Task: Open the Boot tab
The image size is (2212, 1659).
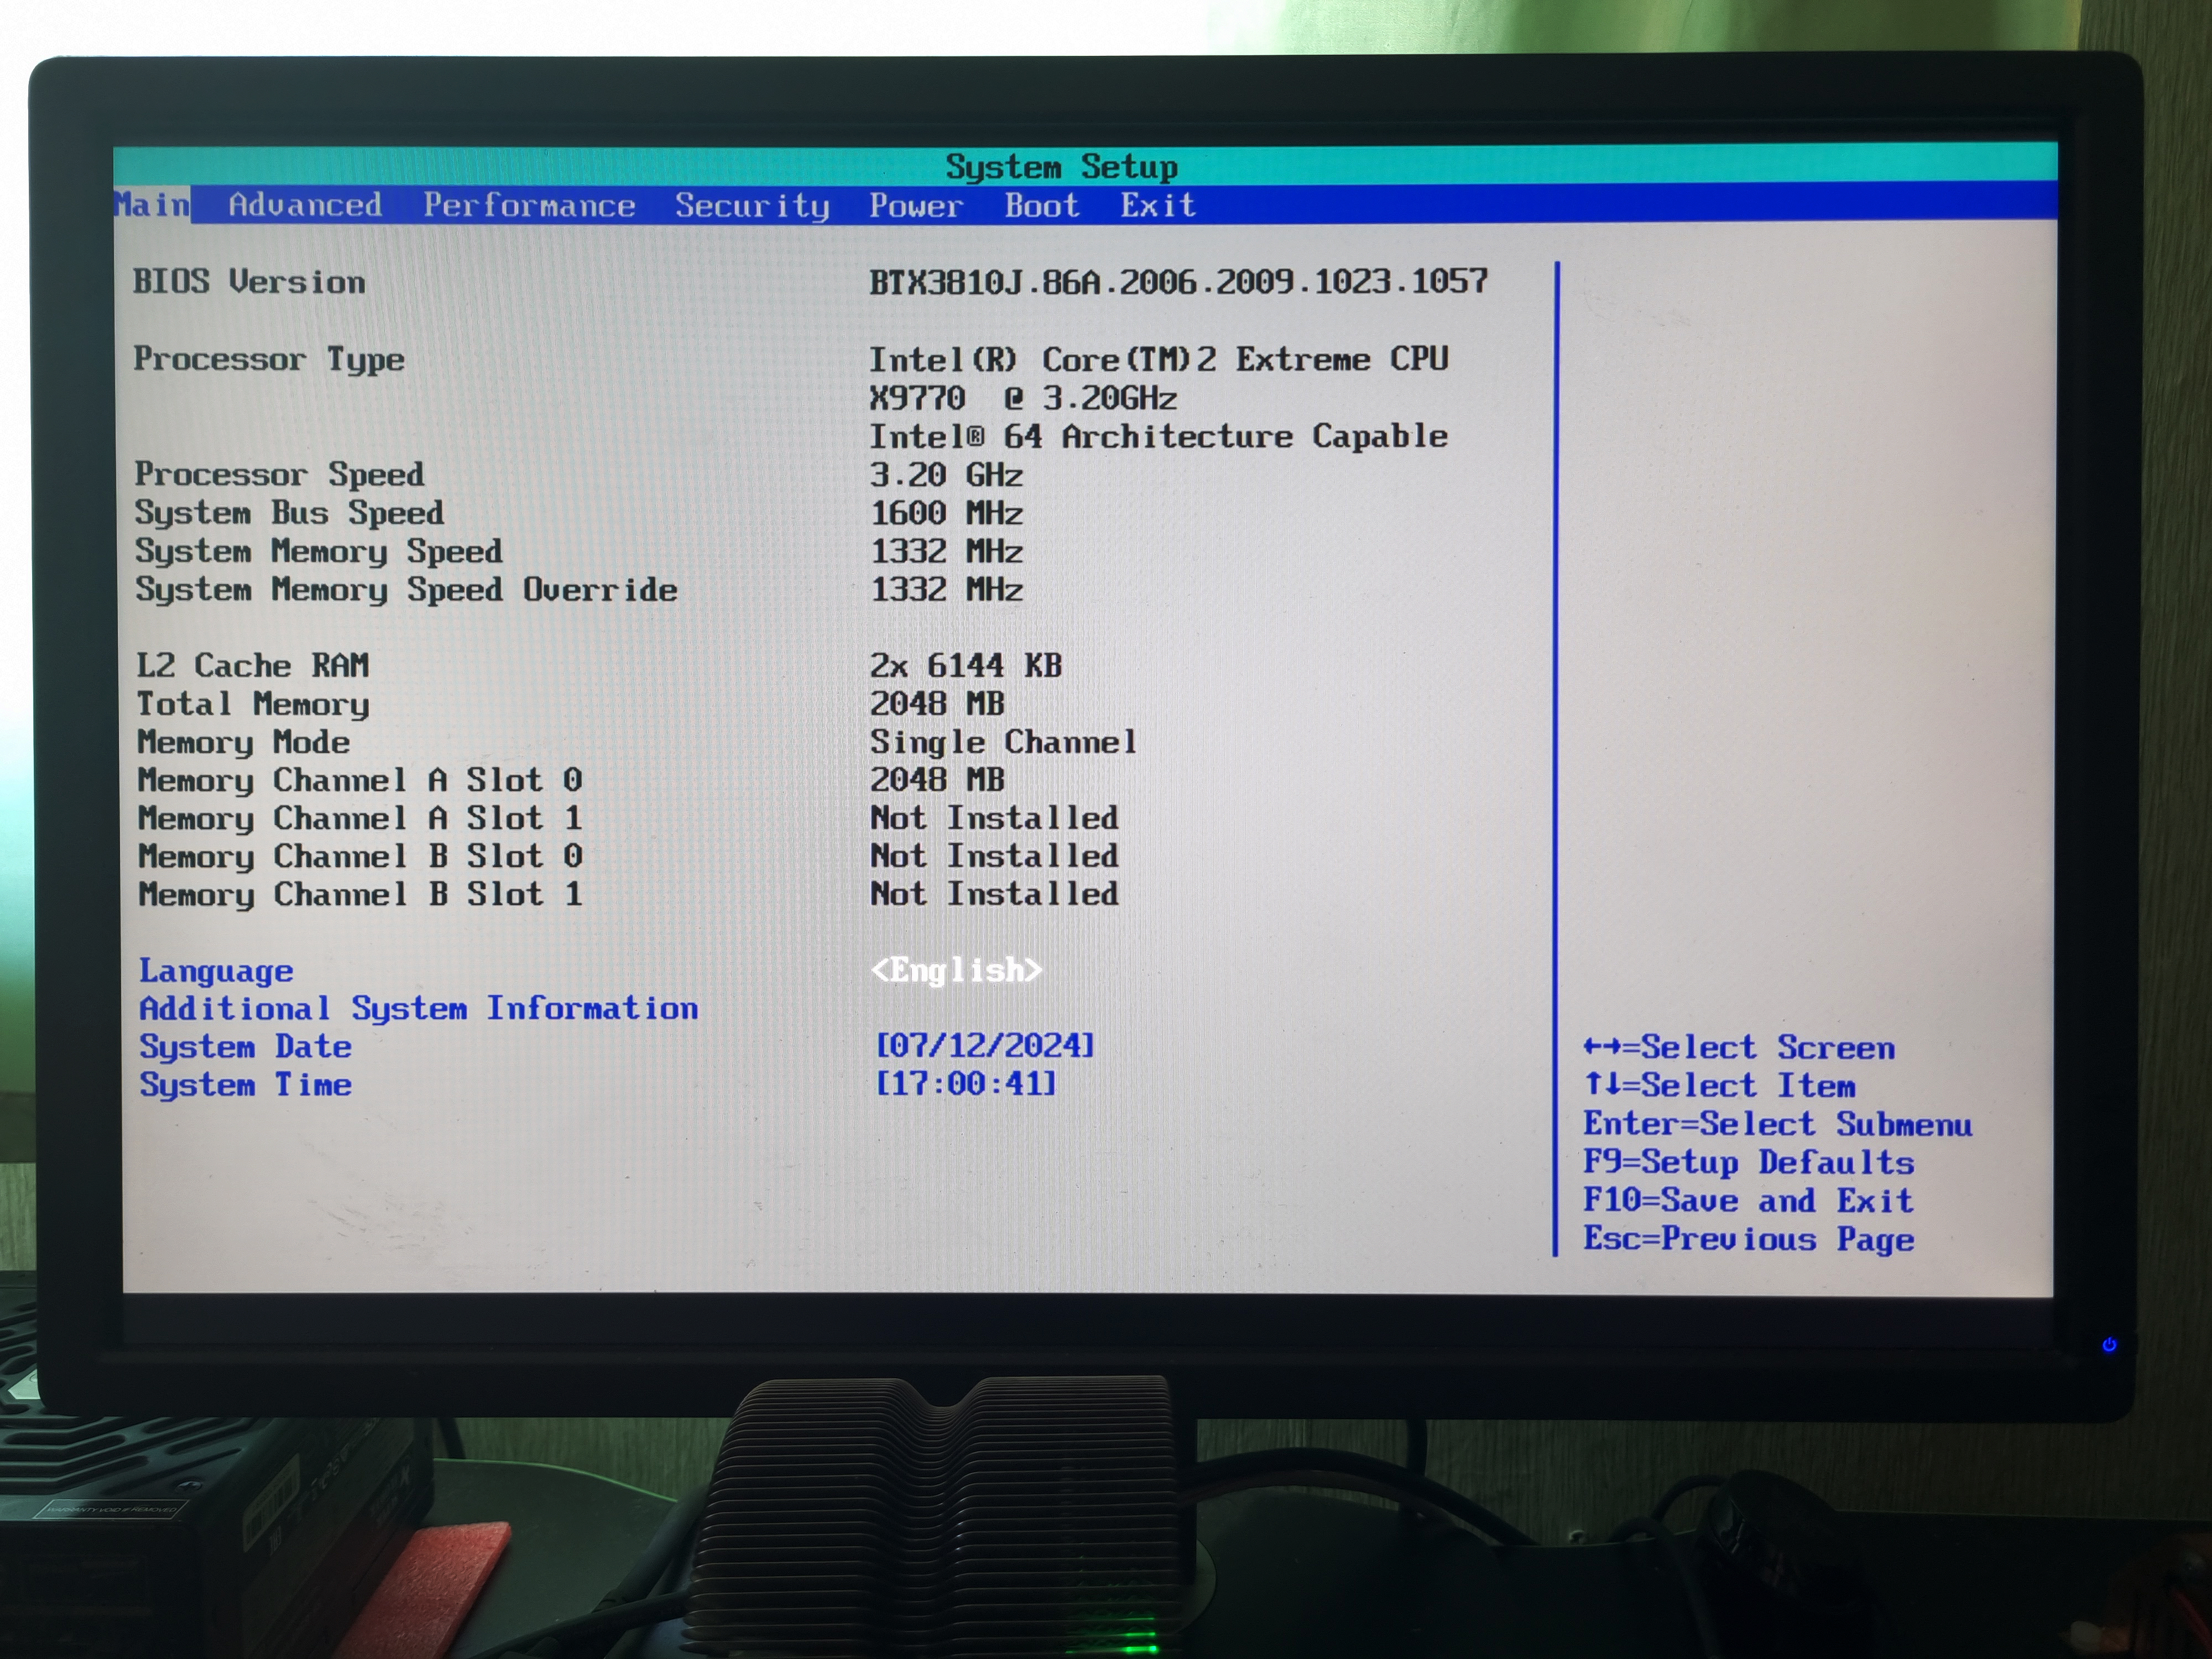Action: (x=1042, y=206)
